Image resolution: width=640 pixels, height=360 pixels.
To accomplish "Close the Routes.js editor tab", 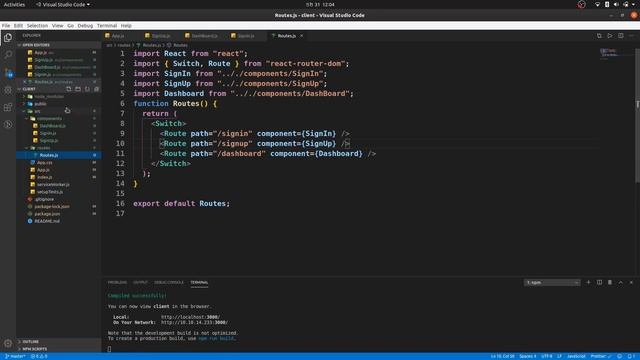I will coord(302,36).
